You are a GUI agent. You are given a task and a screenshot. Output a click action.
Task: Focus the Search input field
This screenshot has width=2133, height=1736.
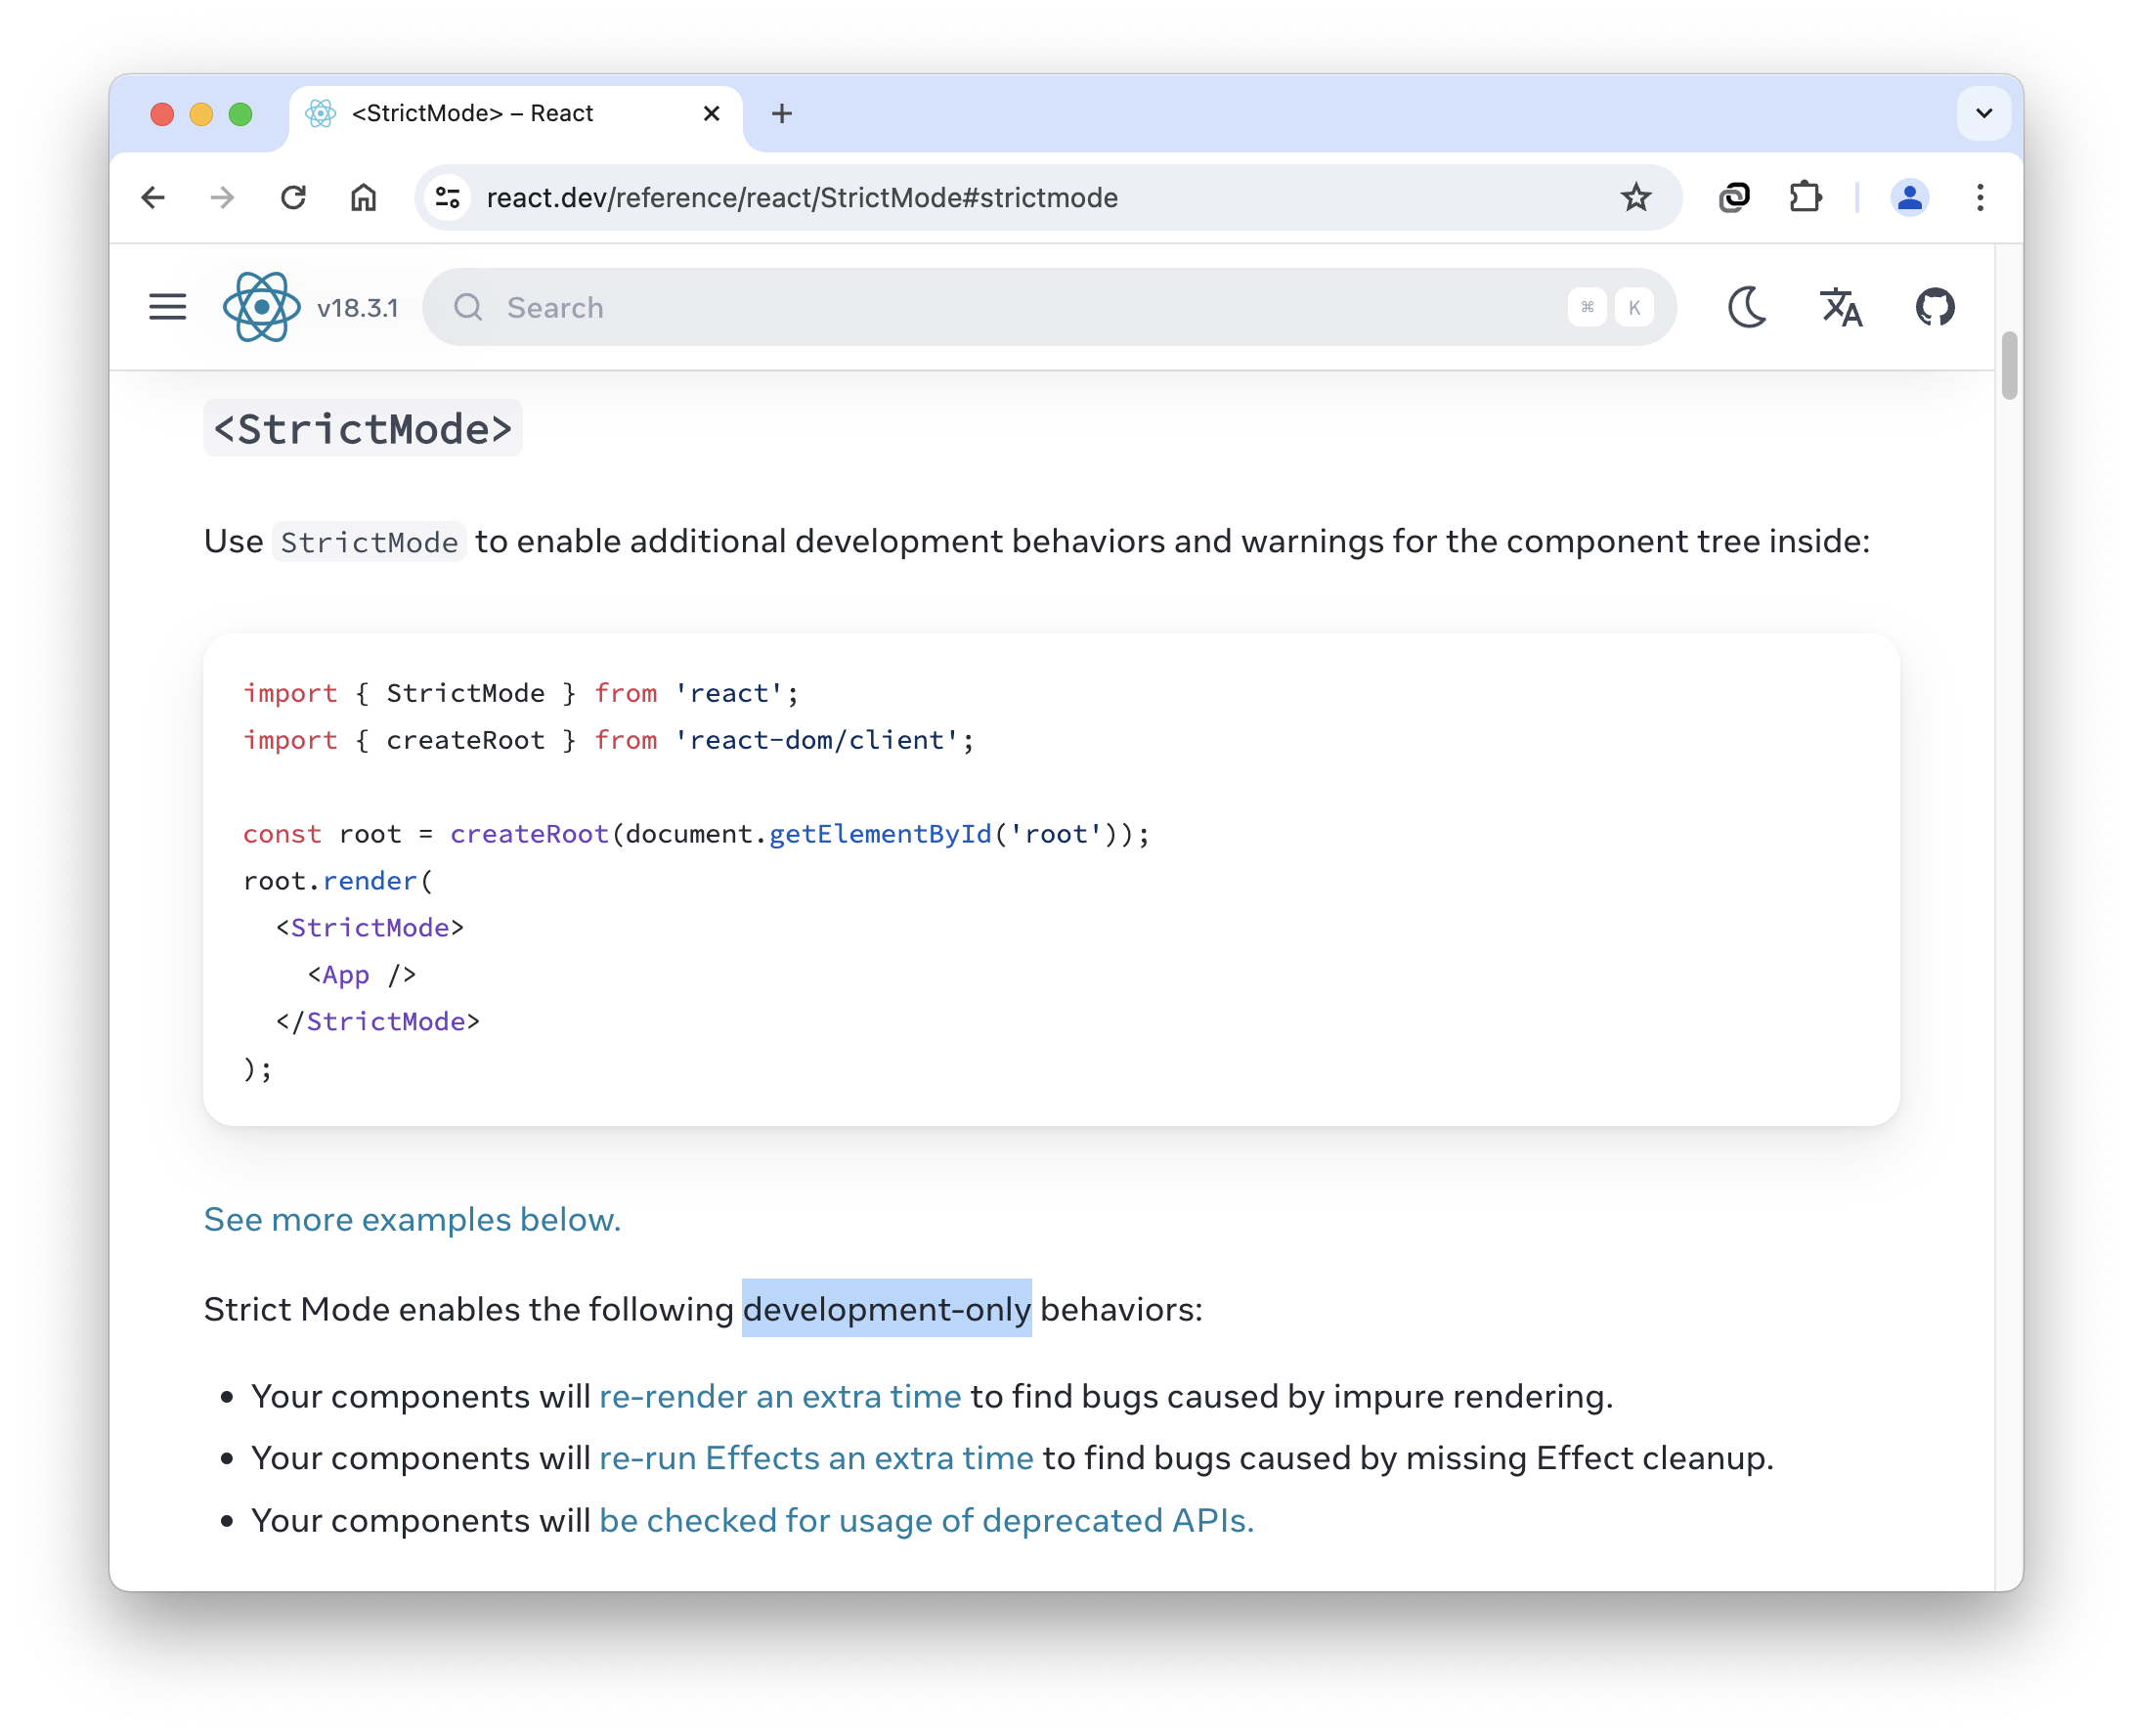click(x=1048, y=307)
